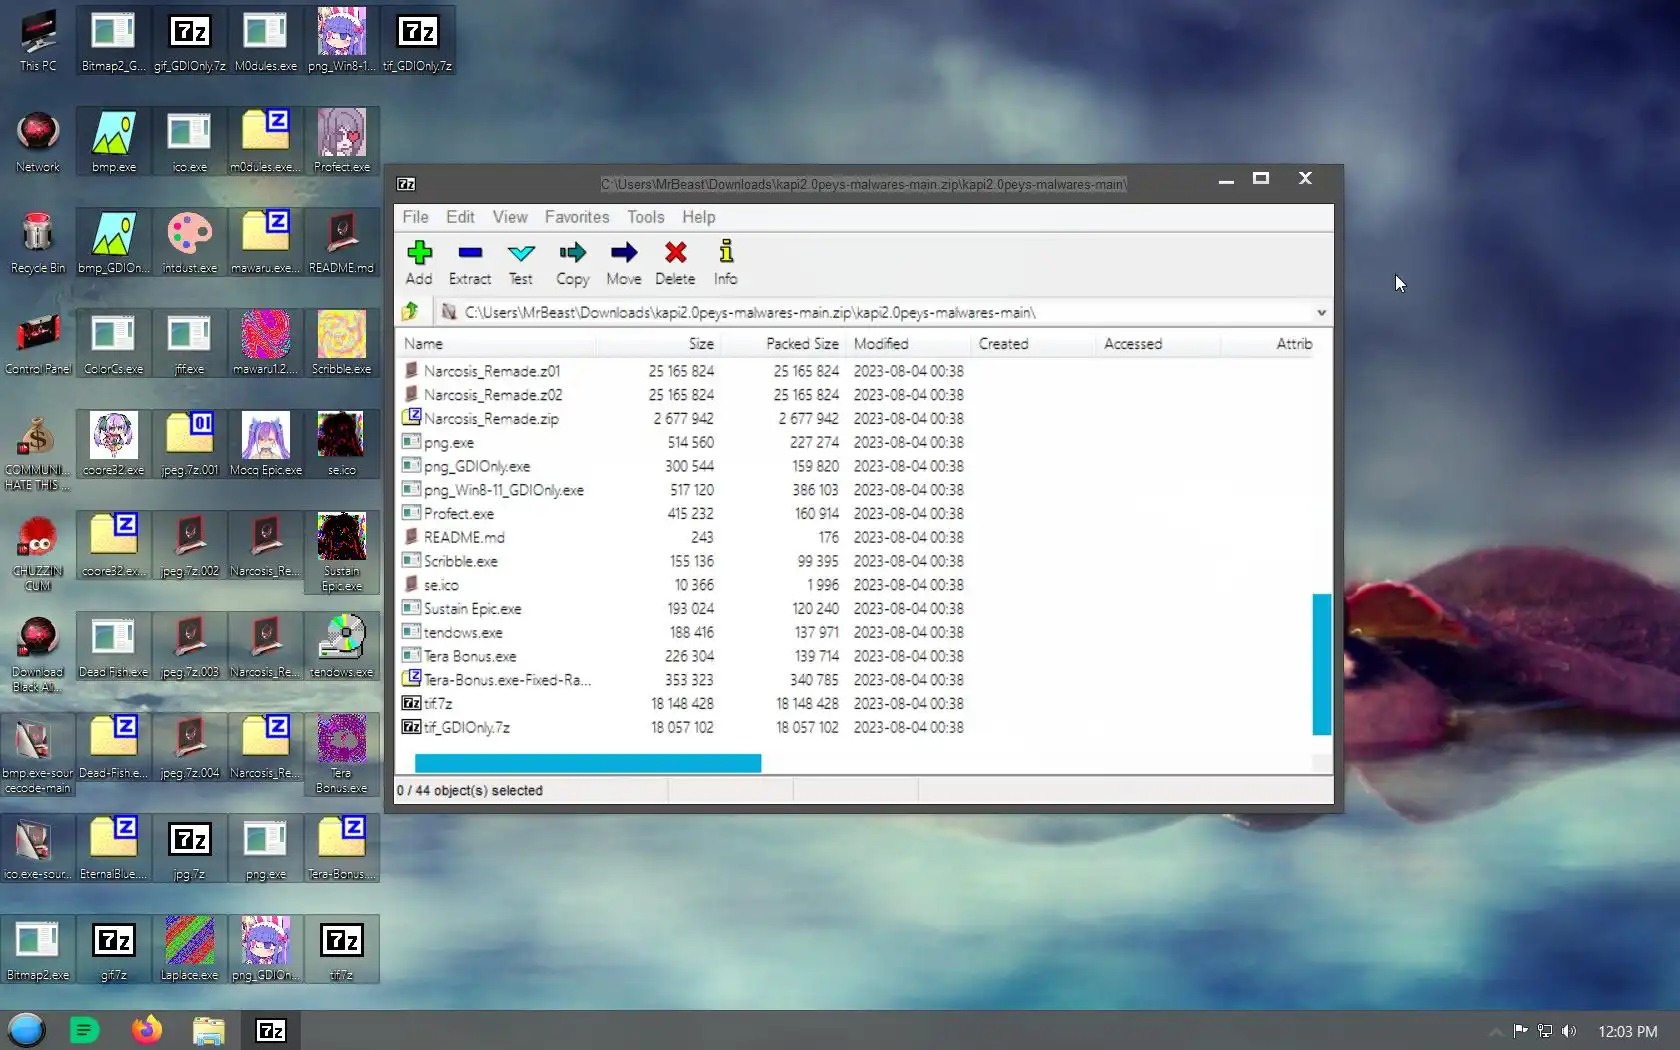1680x1050 pixels.
Task: Select jpeg.7z.001 on the desktop
Action: click(x=190, y=444)
